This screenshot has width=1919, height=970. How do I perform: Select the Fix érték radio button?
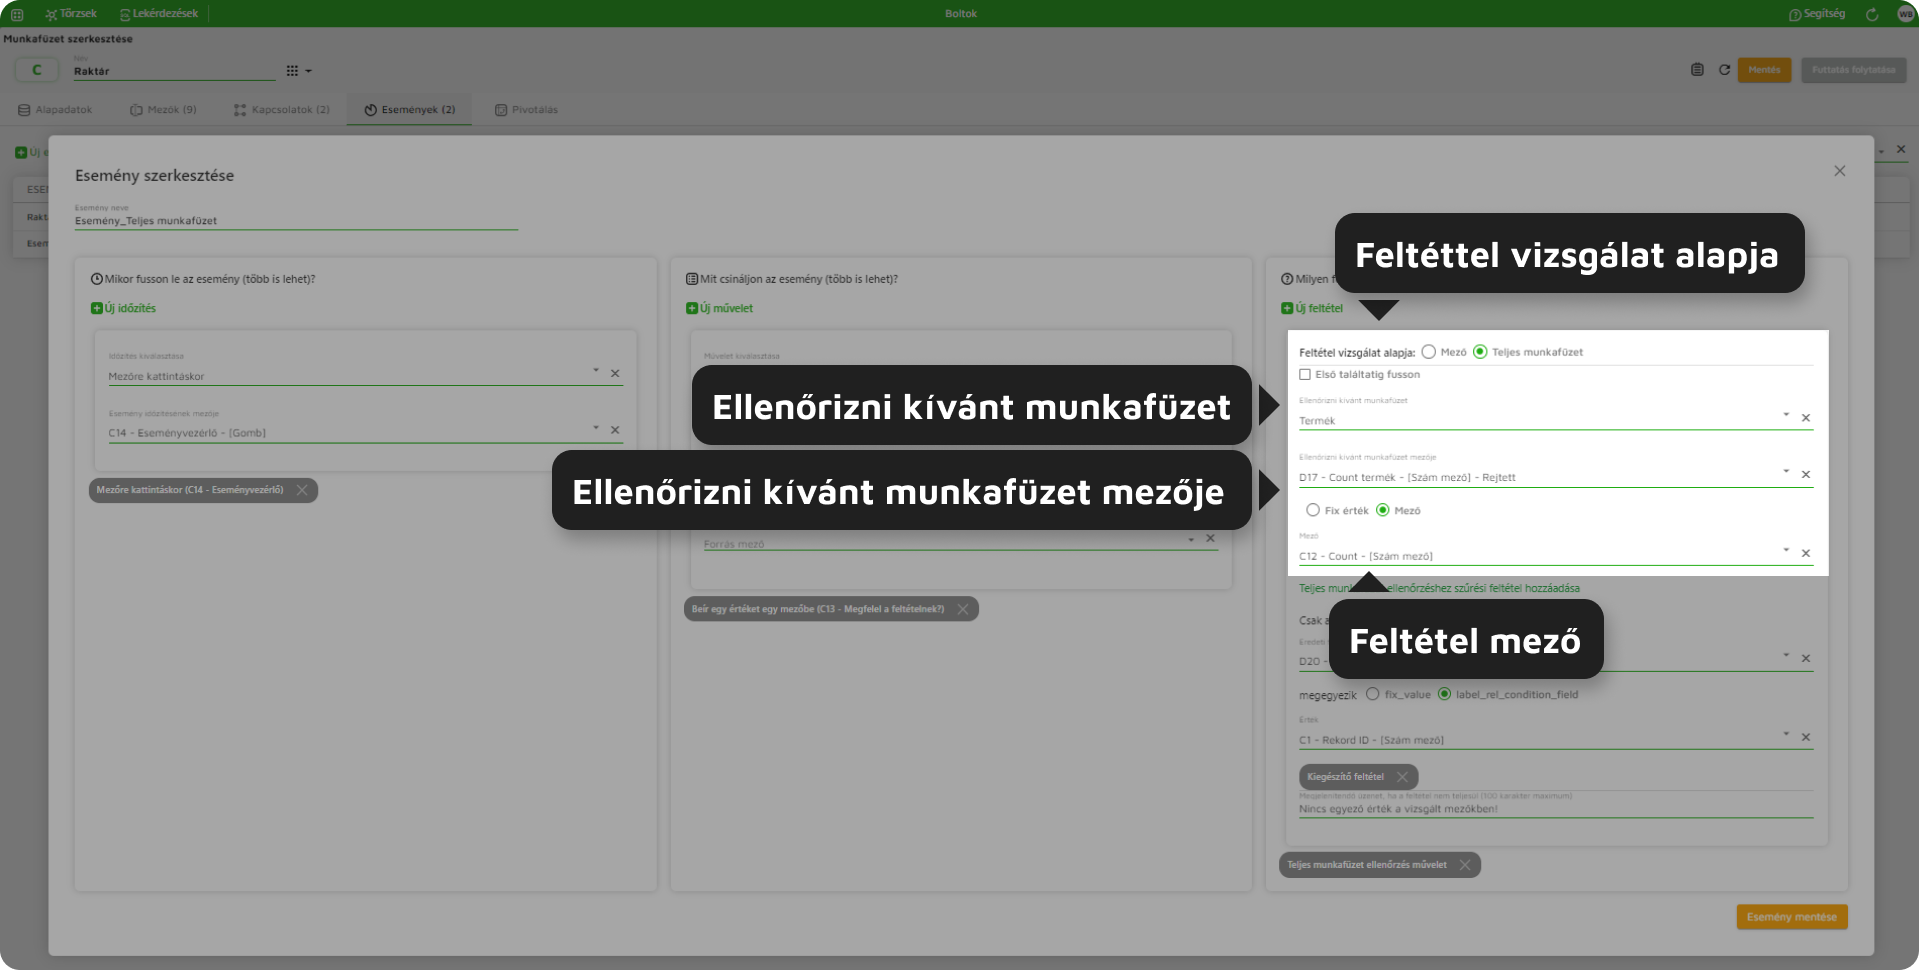tap(1313, 510)
